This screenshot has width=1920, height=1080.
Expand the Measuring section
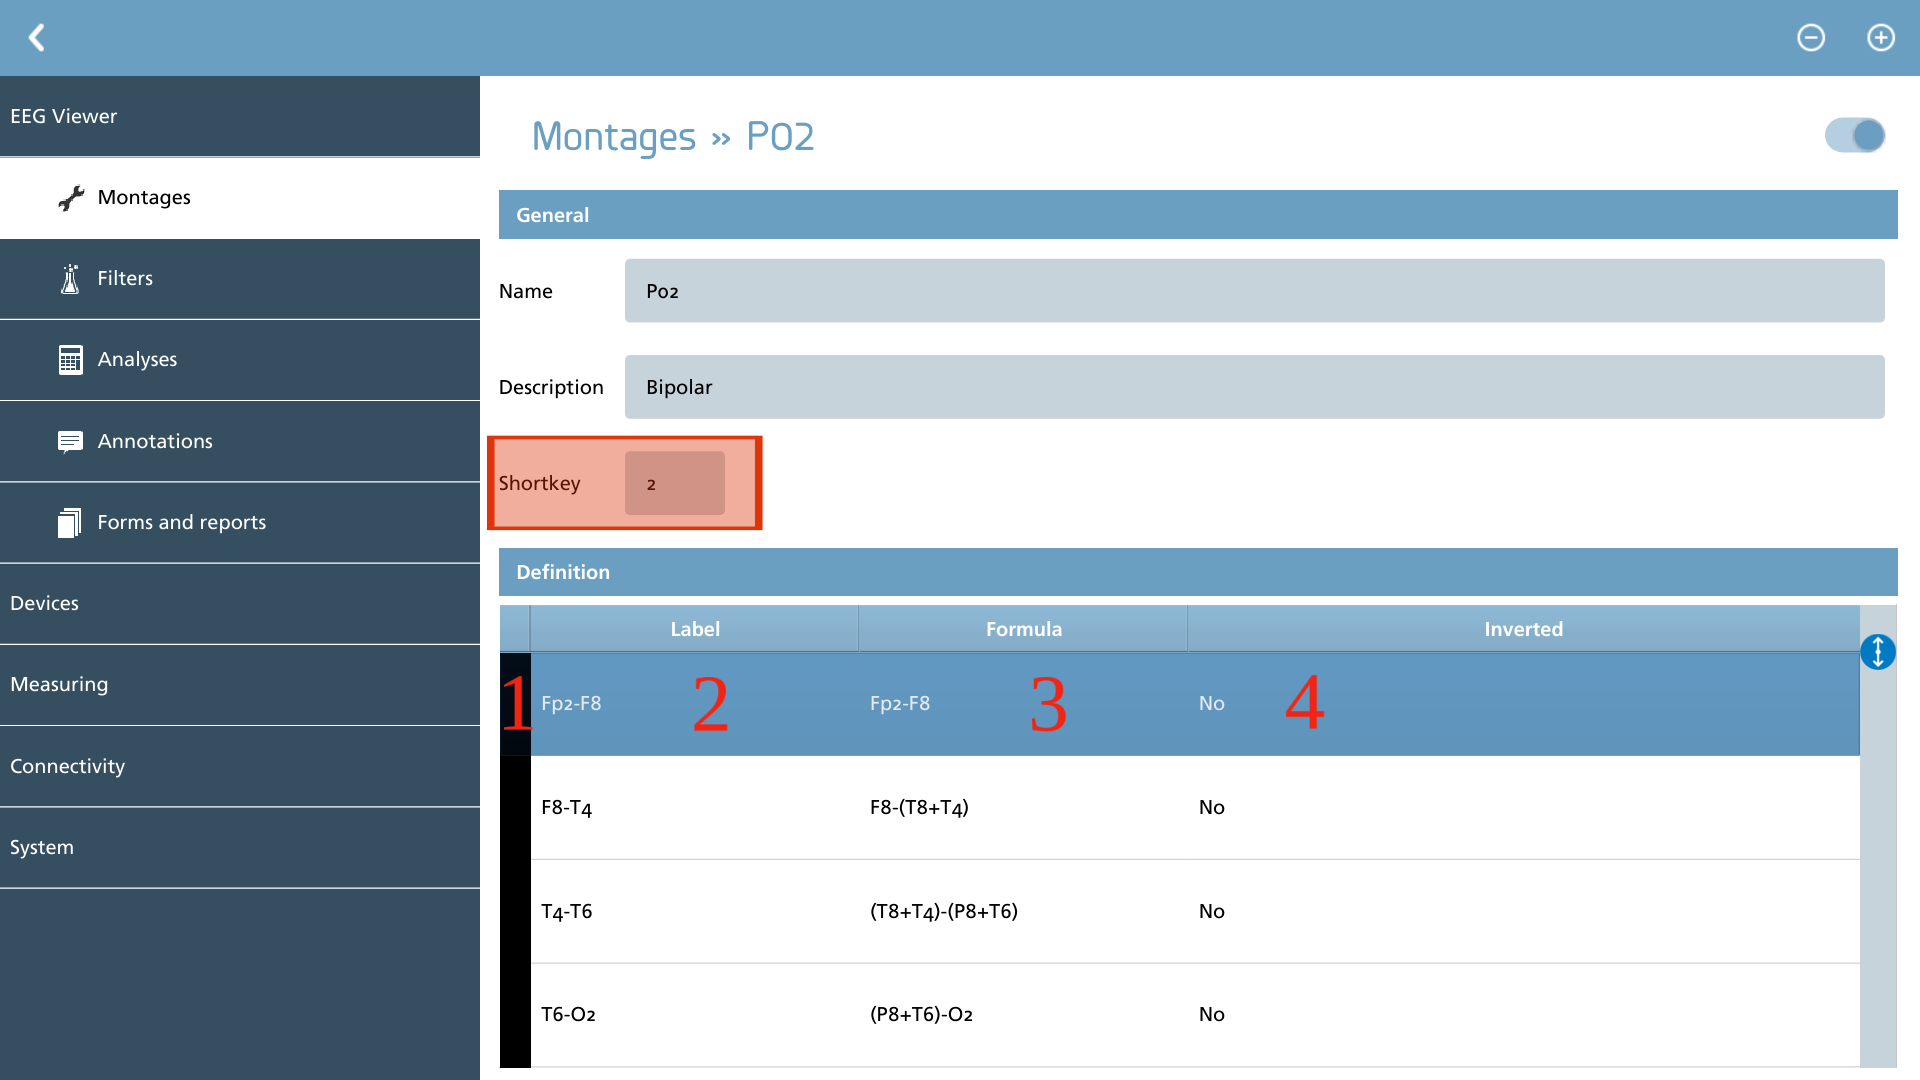coord(240,685)
